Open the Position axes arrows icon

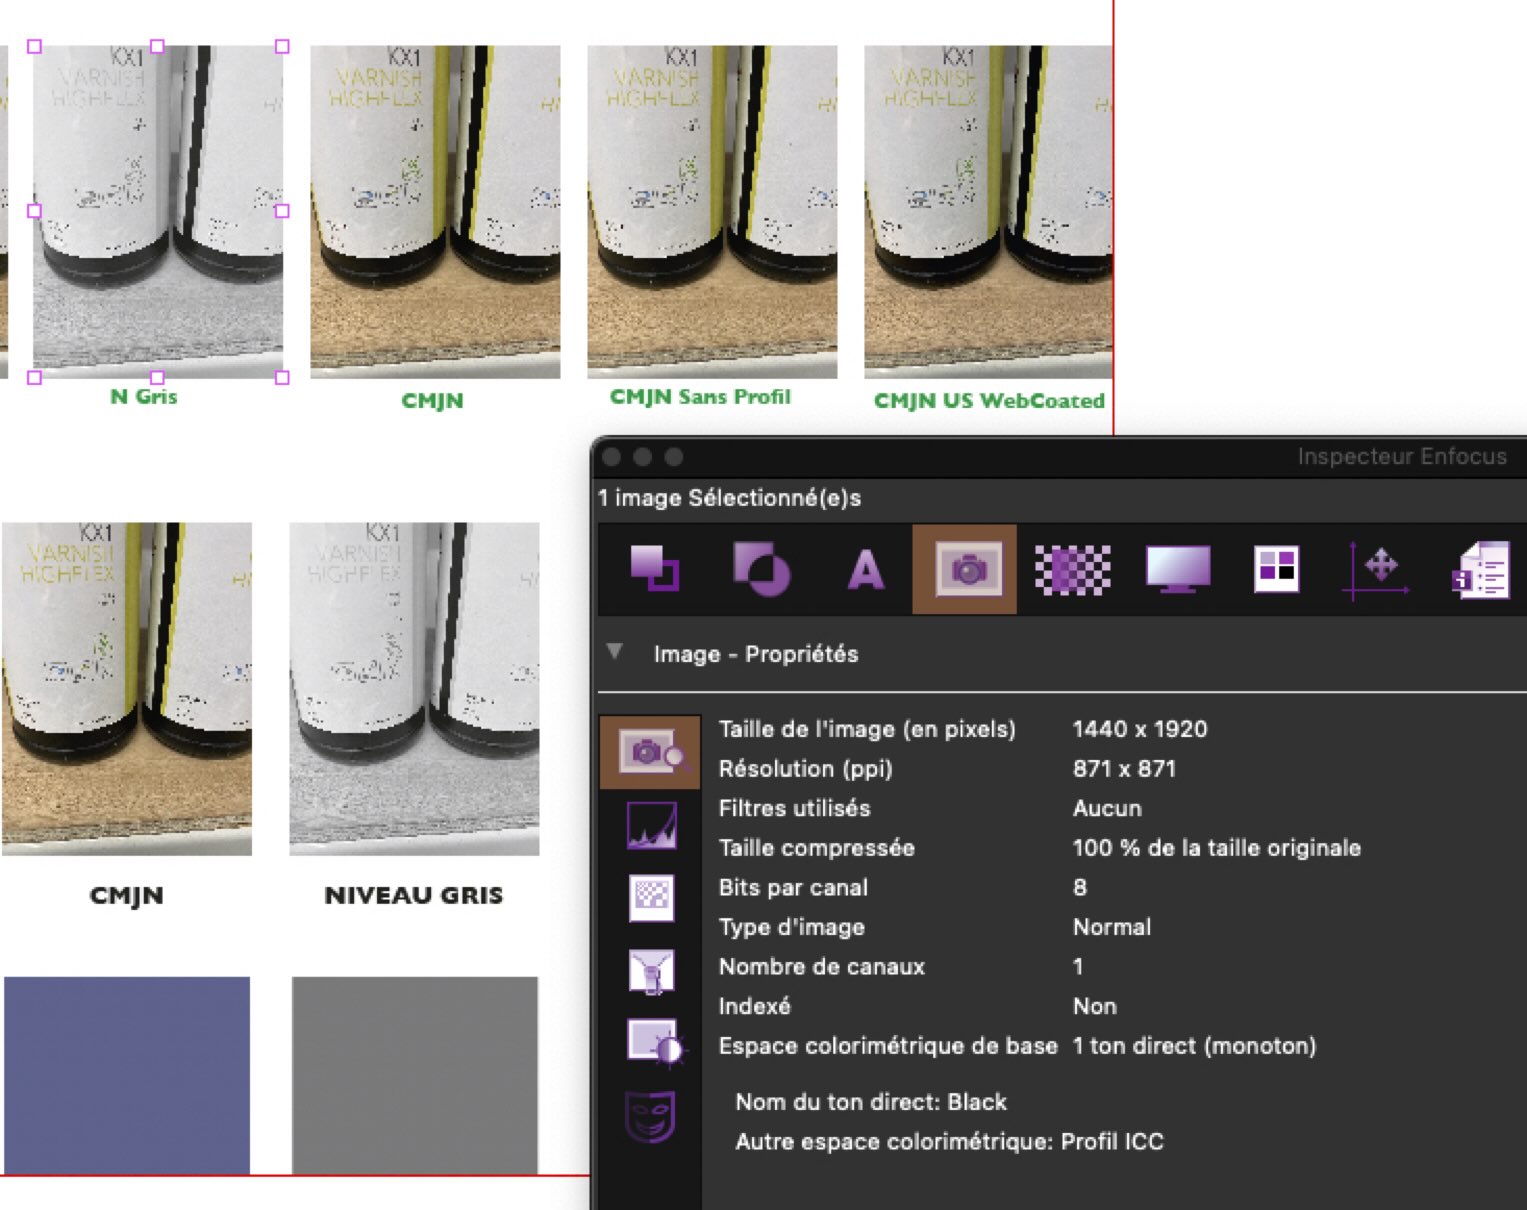[1375, 570]
